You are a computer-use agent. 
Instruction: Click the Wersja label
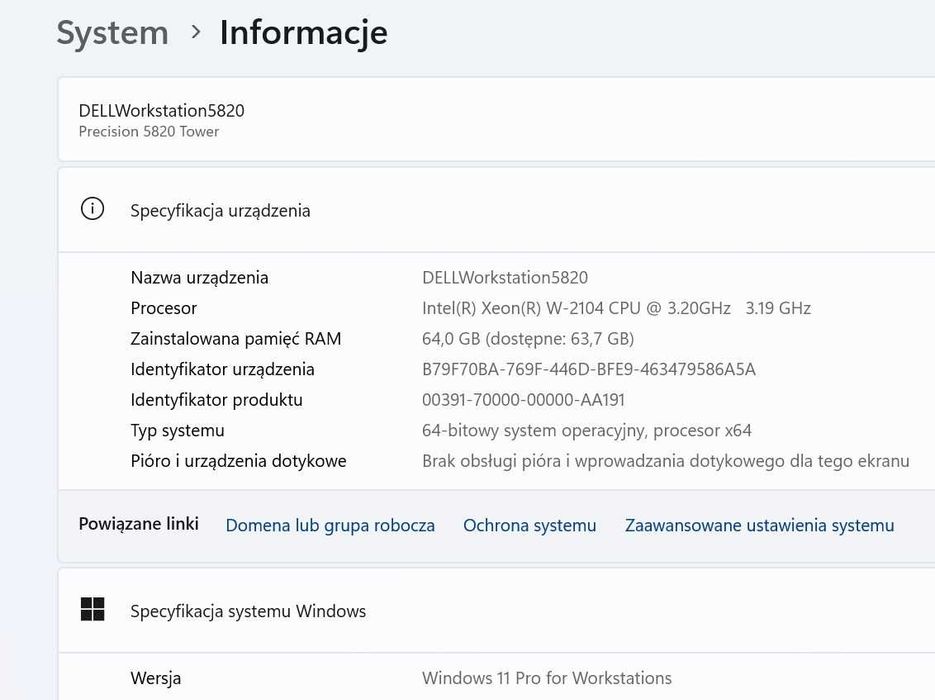[156, 679]
